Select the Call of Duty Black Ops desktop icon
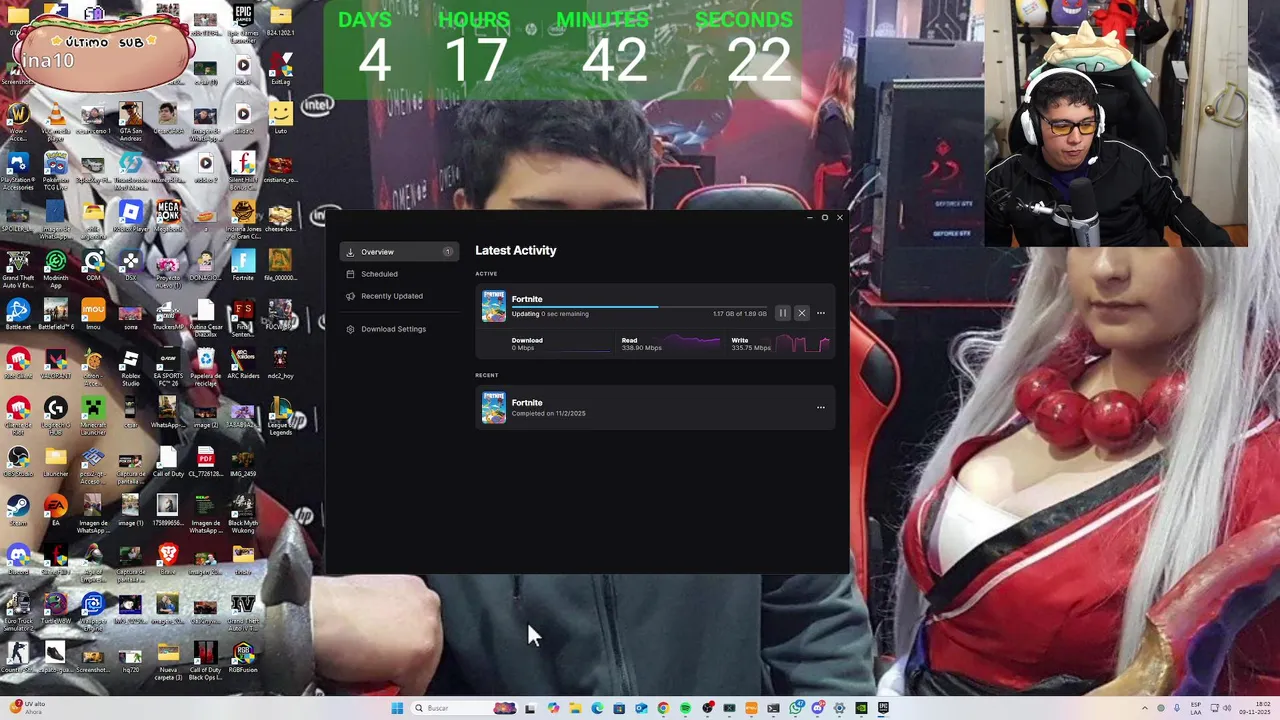 206,660
